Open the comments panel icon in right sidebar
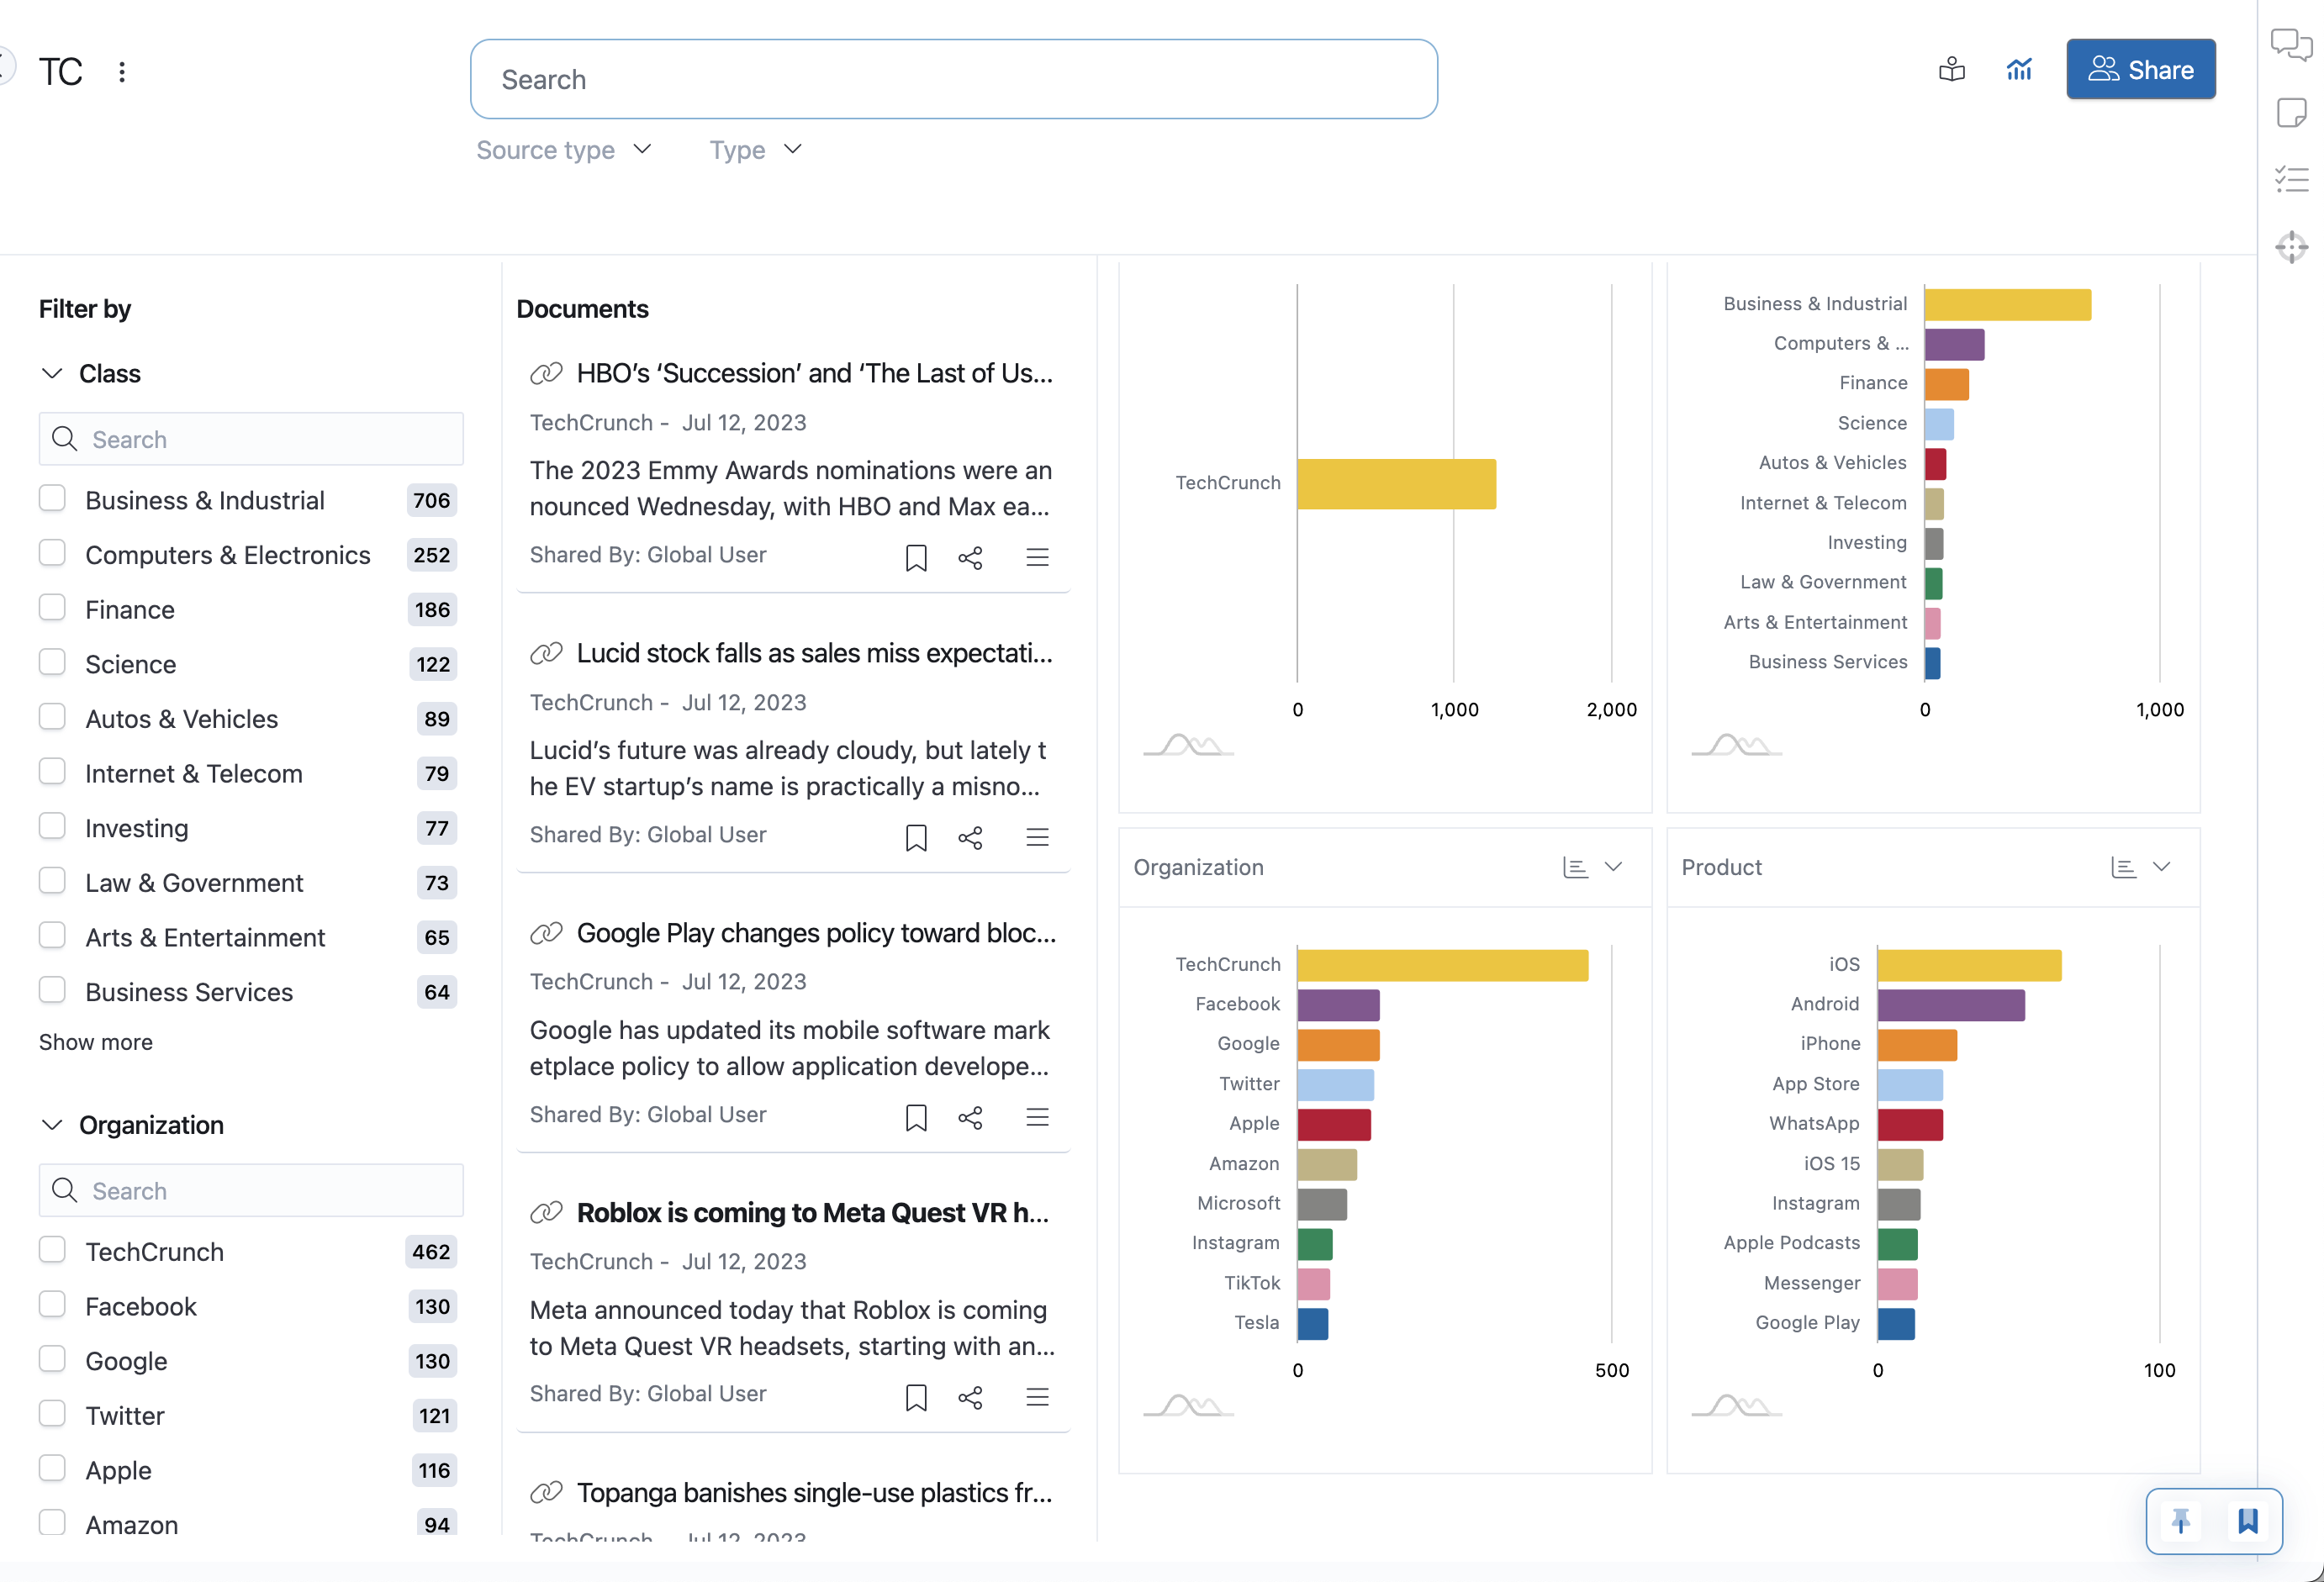2324x1582 pixels. pos(2291,44)
